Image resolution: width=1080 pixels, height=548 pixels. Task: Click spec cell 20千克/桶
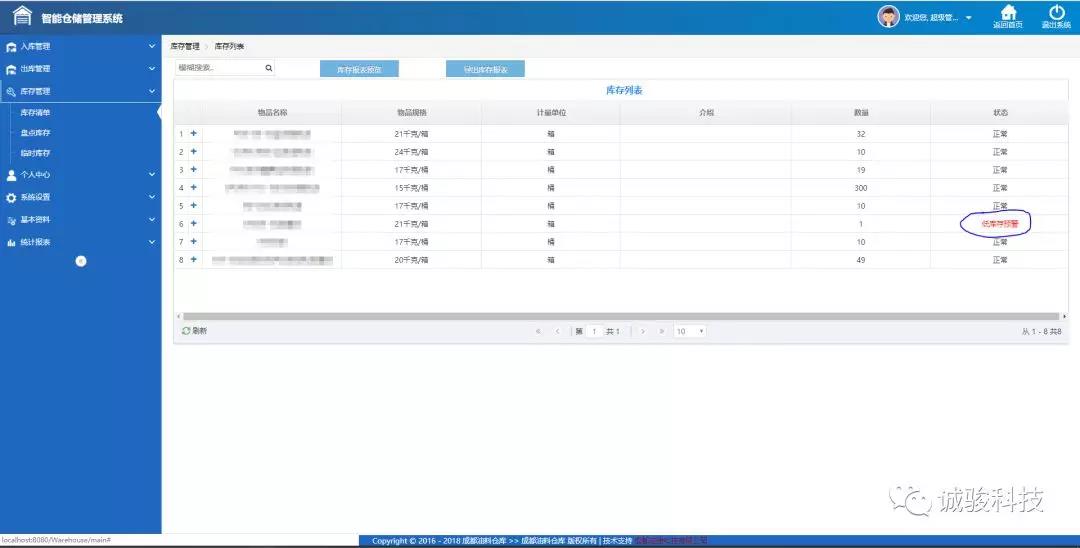click(411, 260)
